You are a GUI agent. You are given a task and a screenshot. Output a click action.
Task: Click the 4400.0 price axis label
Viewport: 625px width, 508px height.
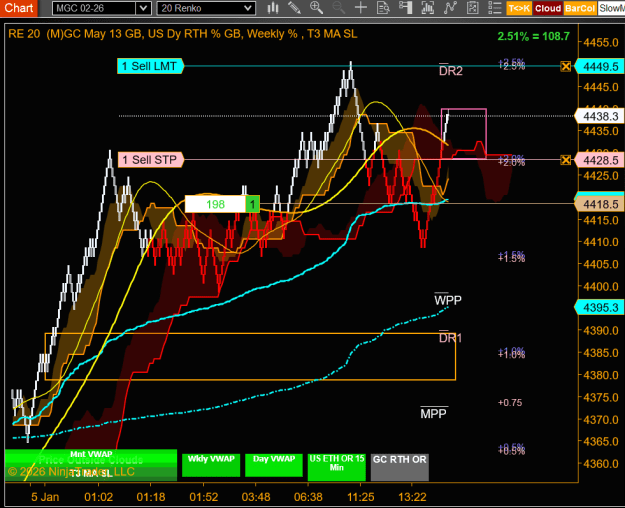(x=601, y=286)
